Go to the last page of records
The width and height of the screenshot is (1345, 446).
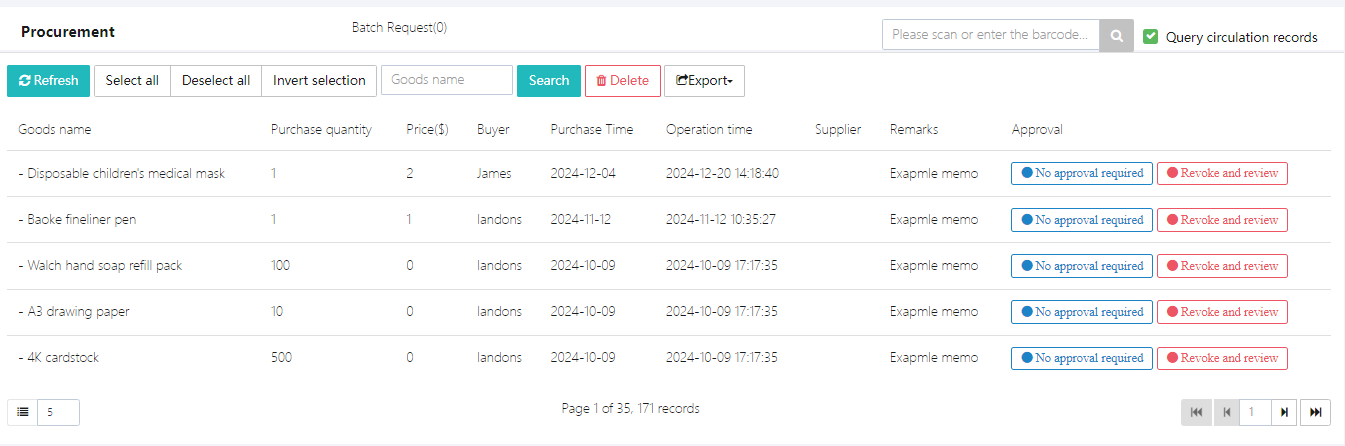tap(1316, 412)
